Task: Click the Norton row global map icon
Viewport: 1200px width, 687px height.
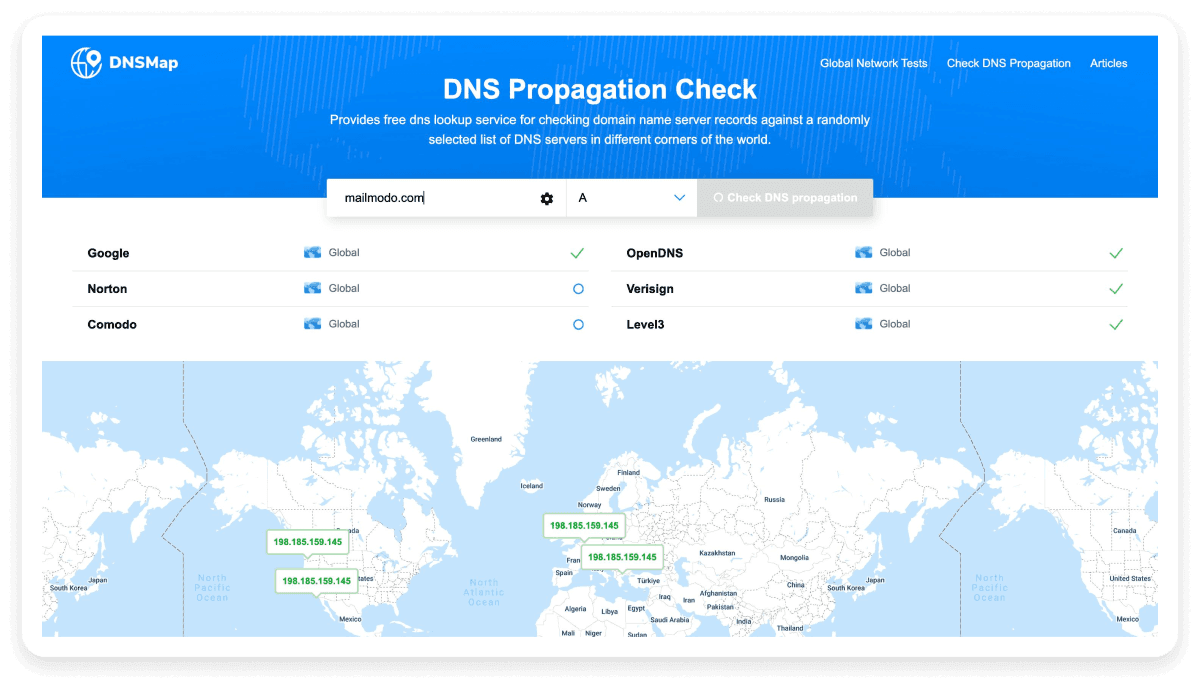Action: [313, 288]
